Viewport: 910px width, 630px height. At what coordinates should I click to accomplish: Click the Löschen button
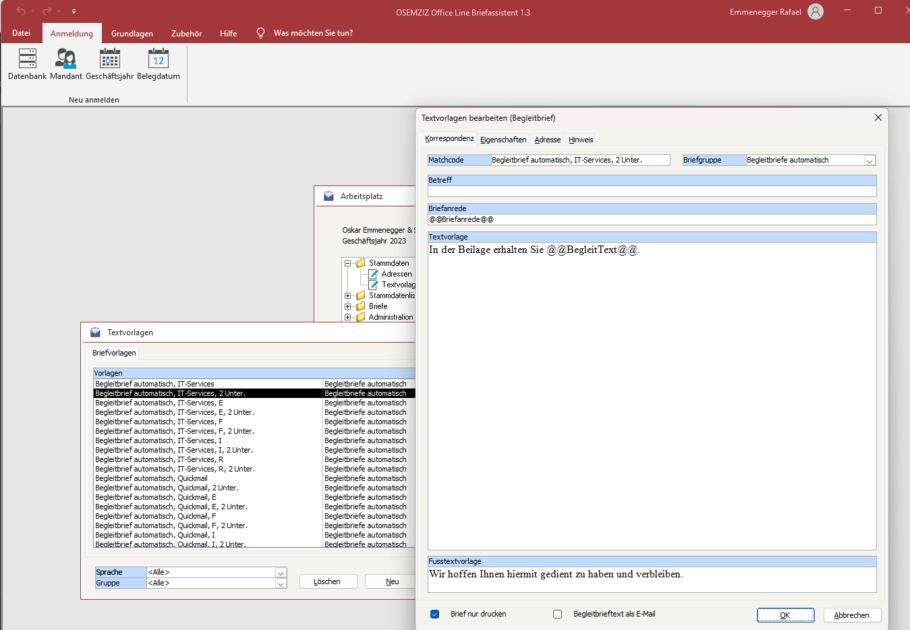327,581
